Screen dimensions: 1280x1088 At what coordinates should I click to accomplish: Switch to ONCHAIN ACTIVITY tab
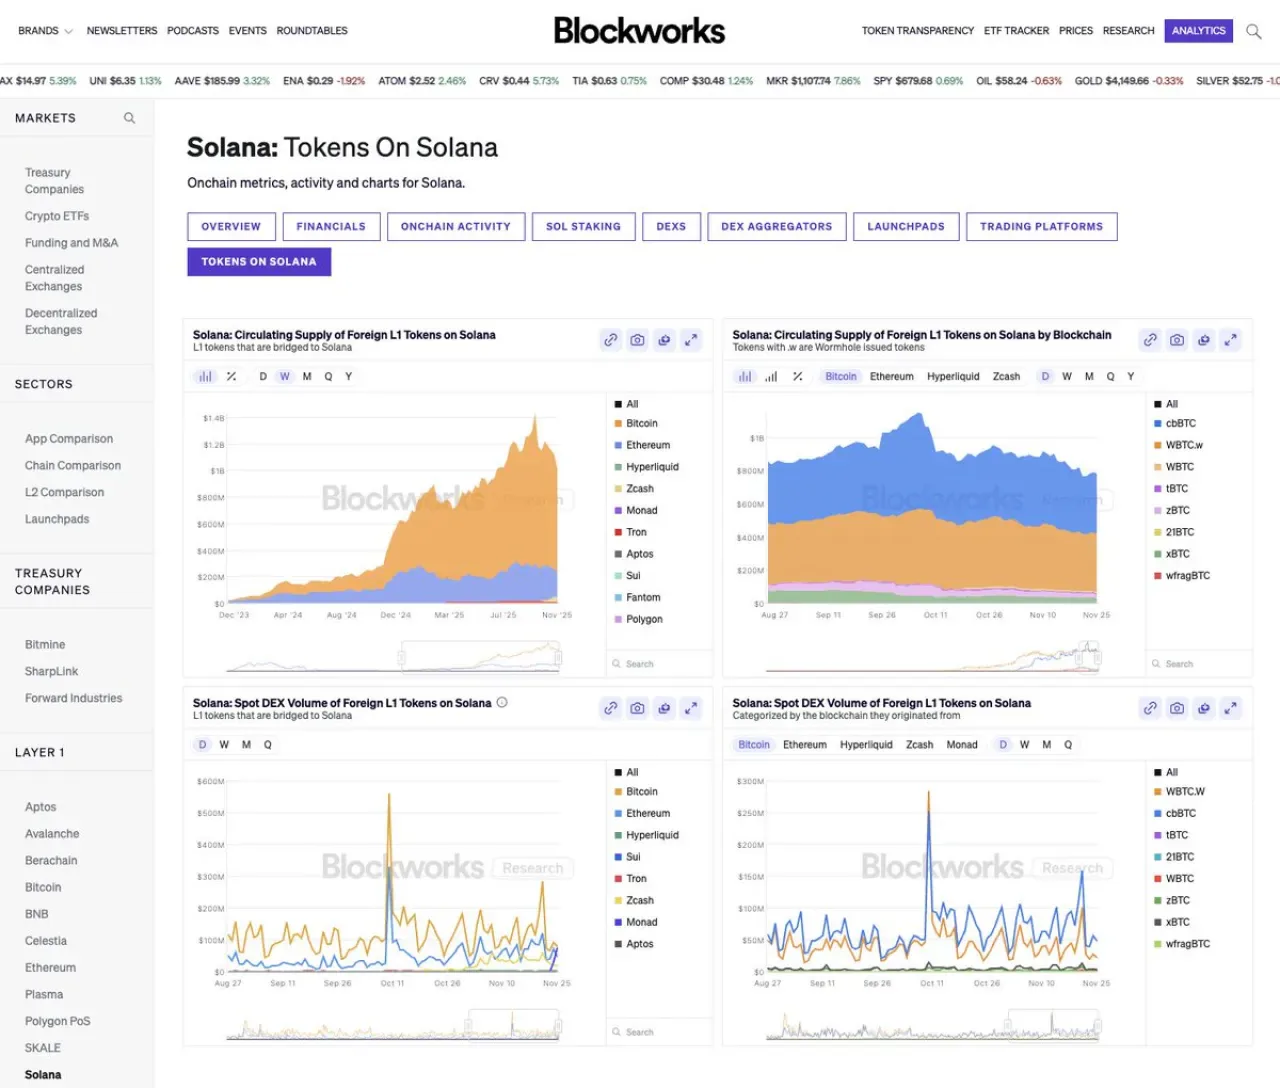coord(456,227)
